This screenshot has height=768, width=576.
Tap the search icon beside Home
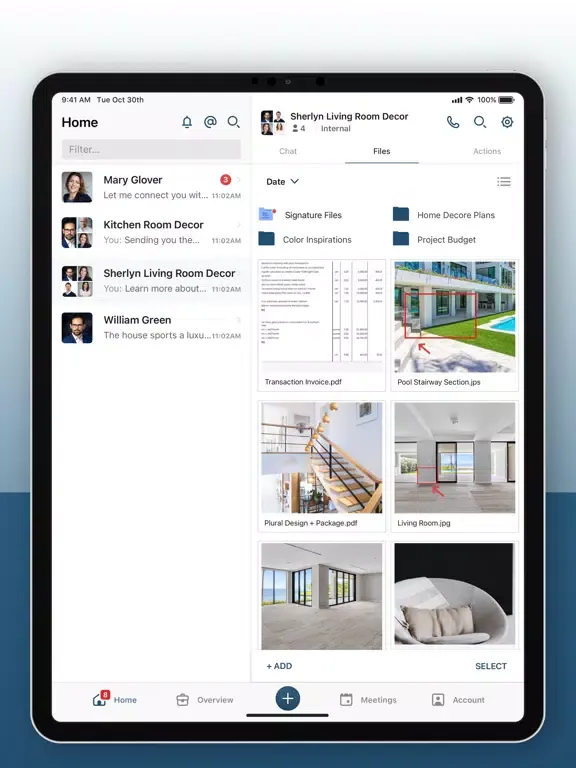[x=234, y=122]
